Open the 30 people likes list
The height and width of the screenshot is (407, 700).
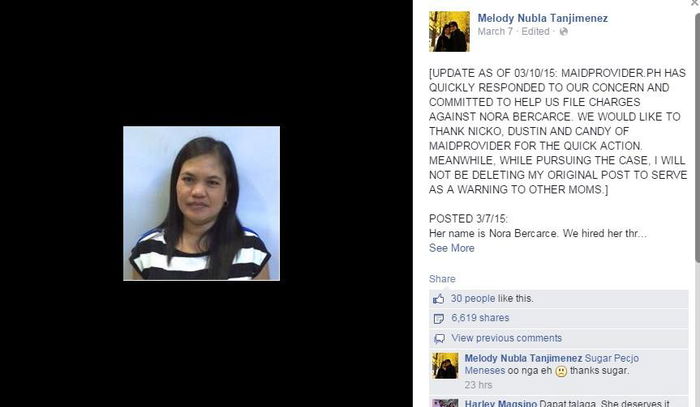pyautogui.click(x=473, y=299)
